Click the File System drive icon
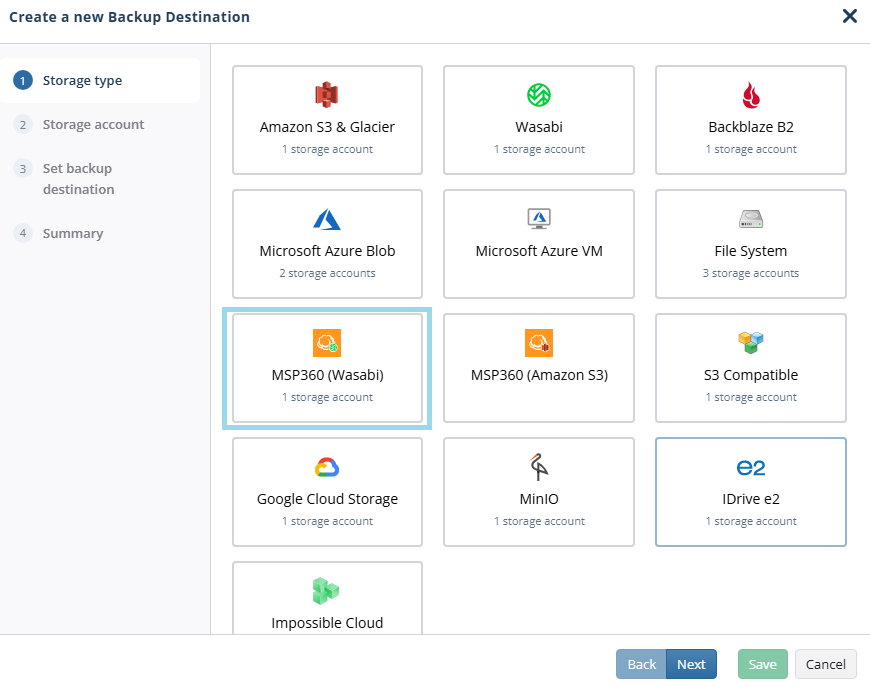This screenshot has width=870, height=689. (x=751, y=219)
